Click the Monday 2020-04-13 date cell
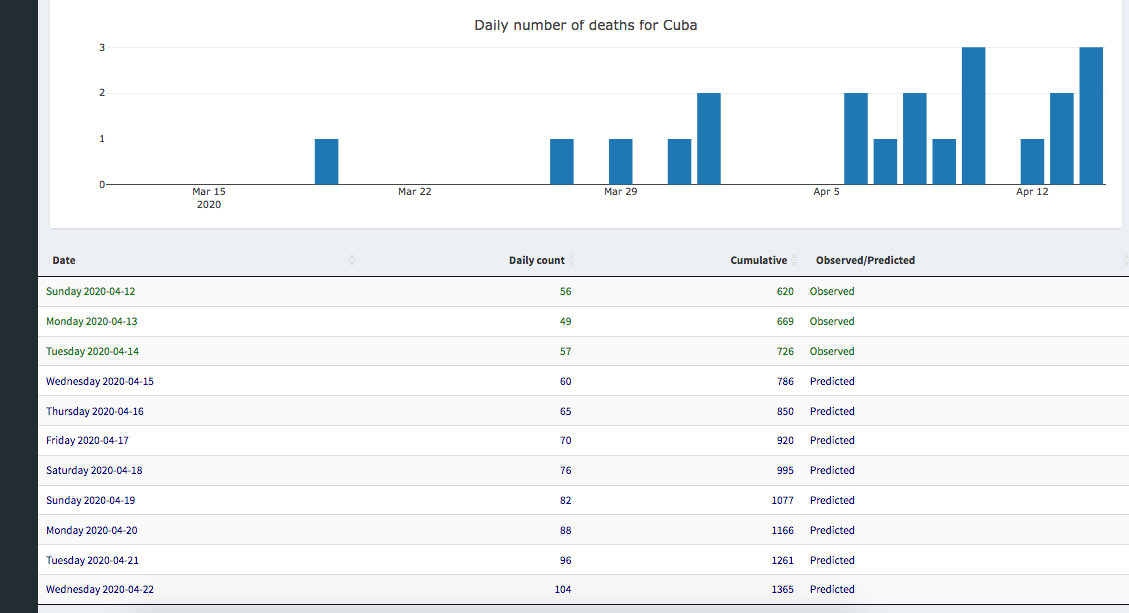 pyautogui.click(x=90, y=322)
